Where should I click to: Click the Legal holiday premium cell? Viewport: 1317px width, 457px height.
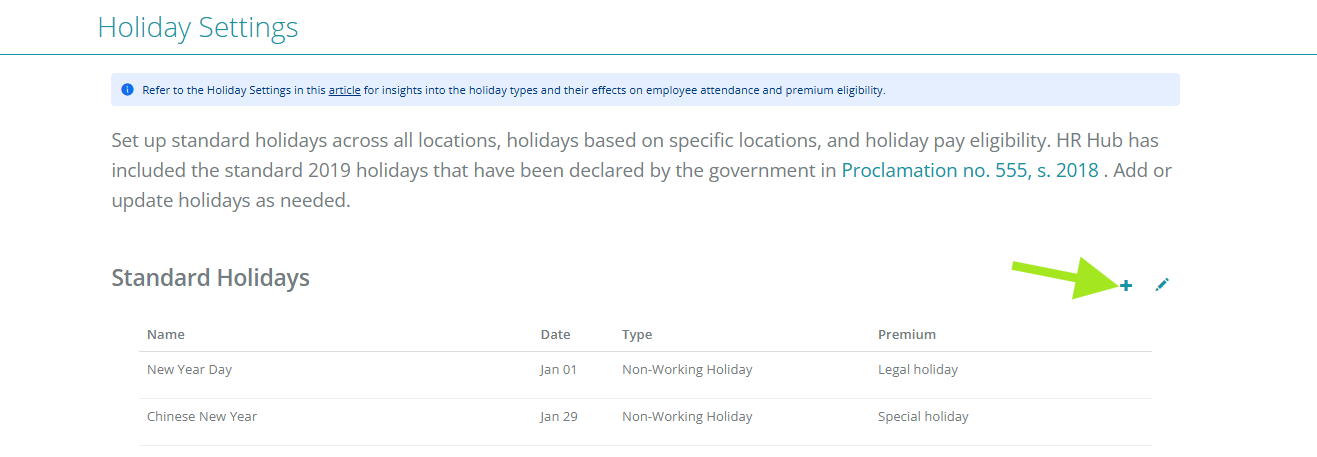[918, 370]
